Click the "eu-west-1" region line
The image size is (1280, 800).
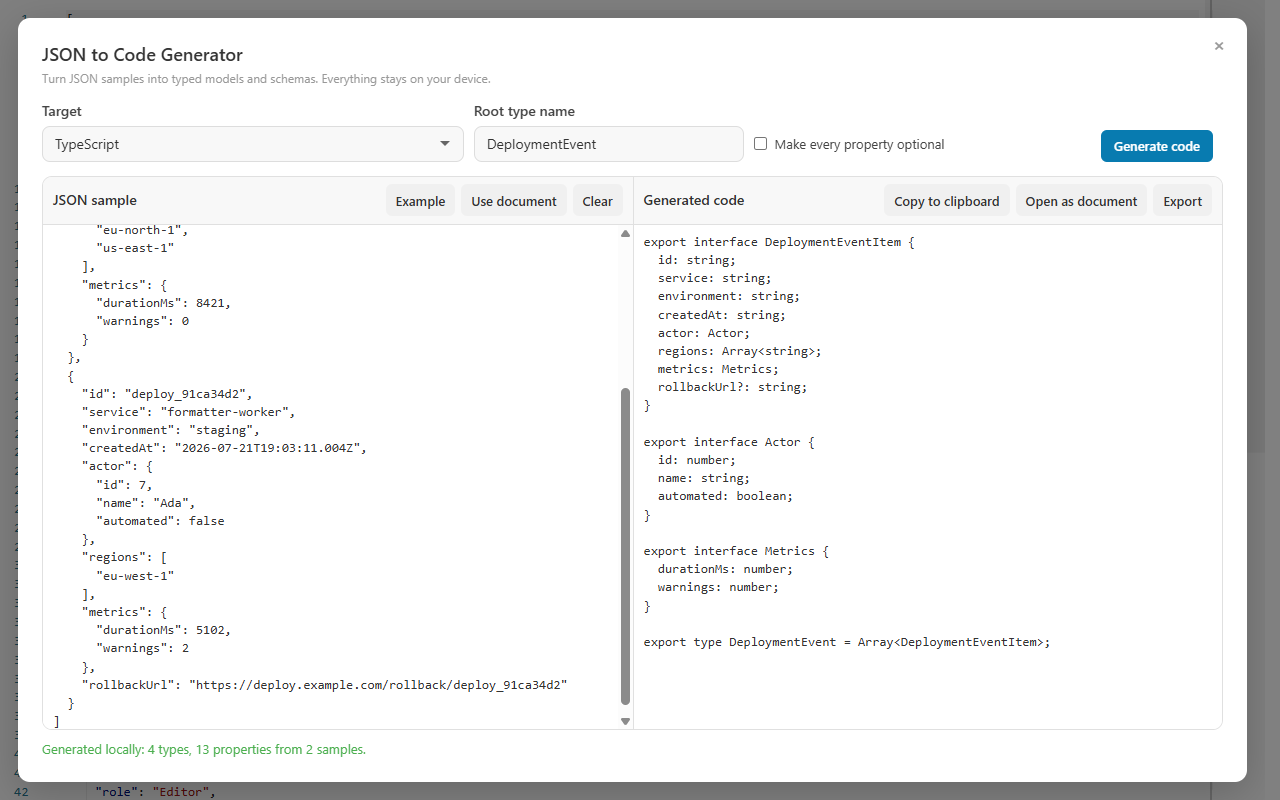coord(136,576)
